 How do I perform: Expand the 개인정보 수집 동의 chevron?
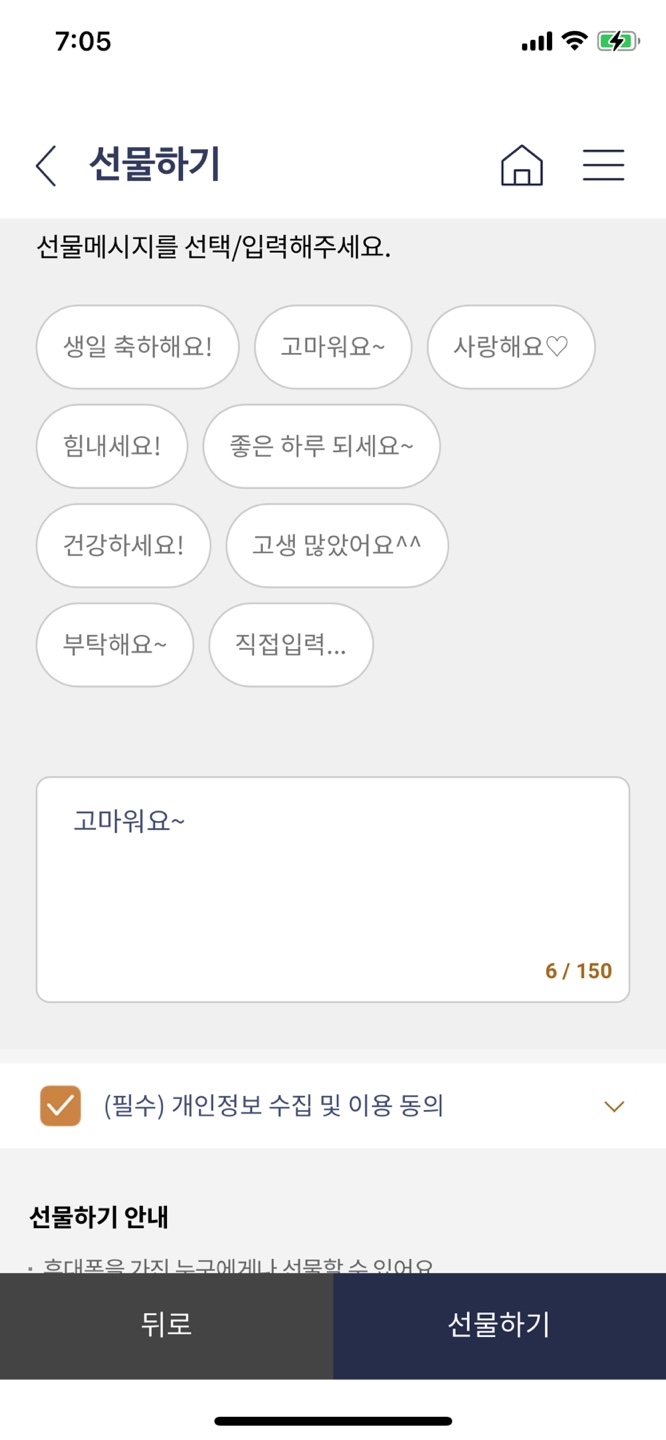pyautogui.click(x=614, y=1106)
